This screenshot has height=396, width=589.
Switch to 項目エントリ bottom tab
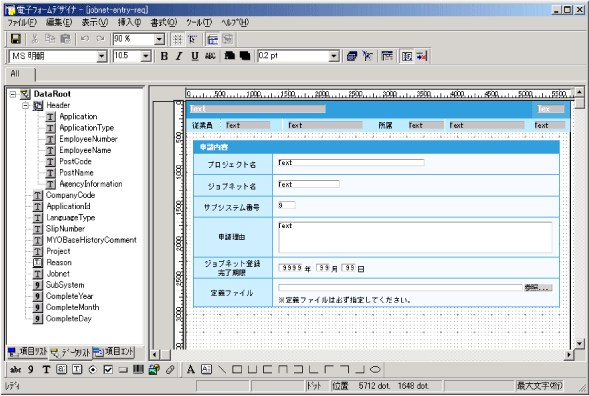(x=113, y=352)
